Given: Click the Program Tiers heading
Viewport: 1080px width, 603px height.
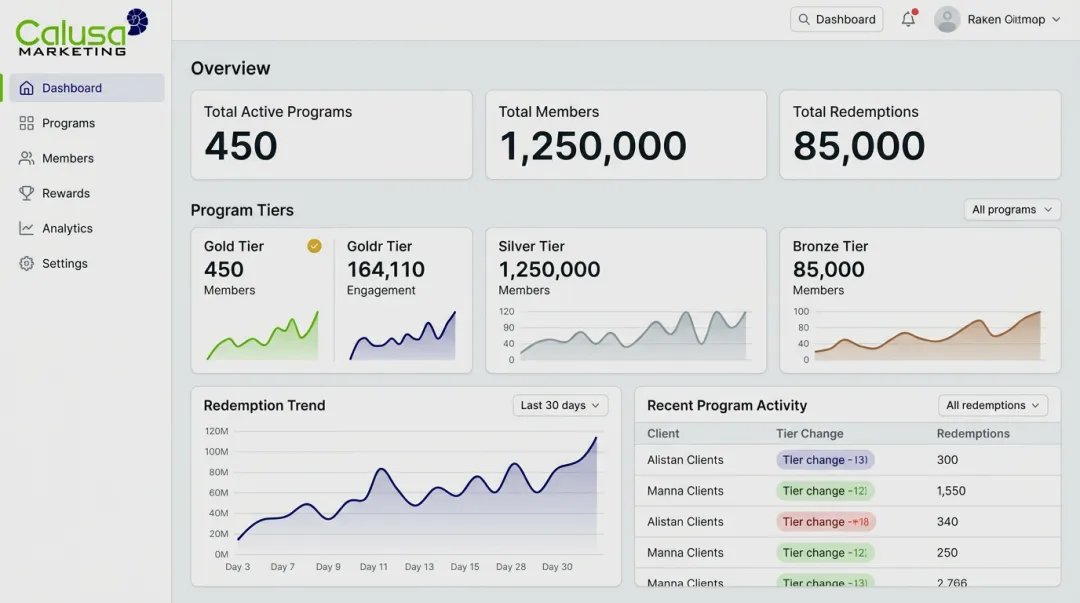Looking at the screenshot, I should 242,210.
